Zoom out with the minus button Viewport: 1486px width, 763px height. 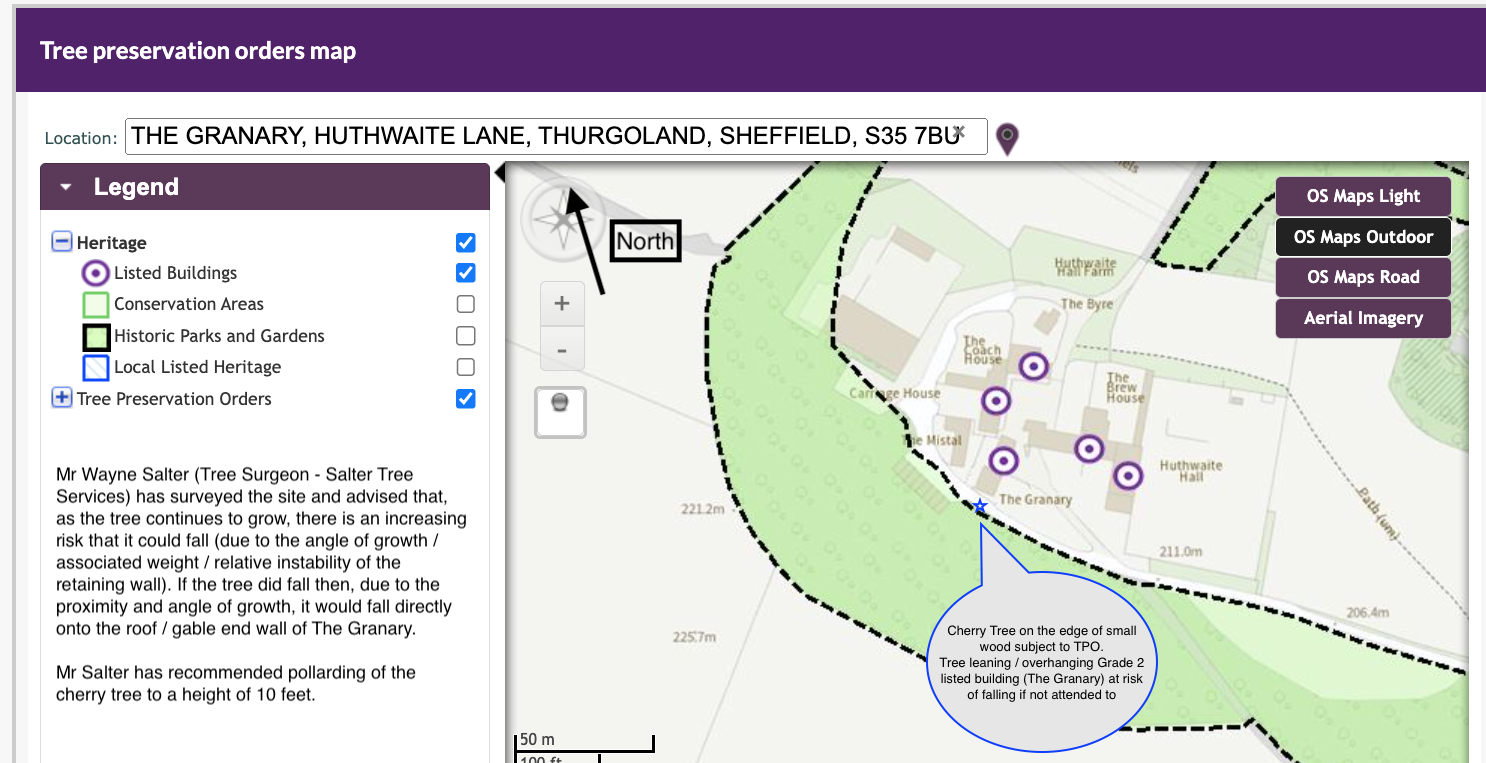(562, 350)
